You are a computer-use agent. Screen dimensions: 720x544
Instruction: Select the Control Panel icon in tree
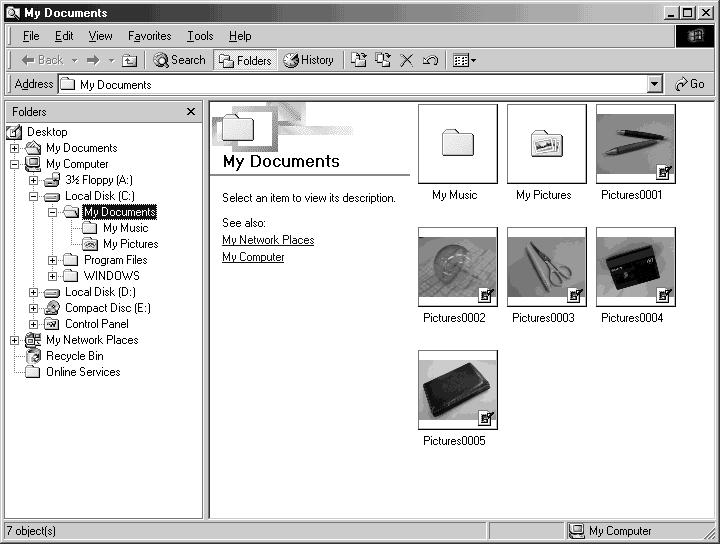52,324
